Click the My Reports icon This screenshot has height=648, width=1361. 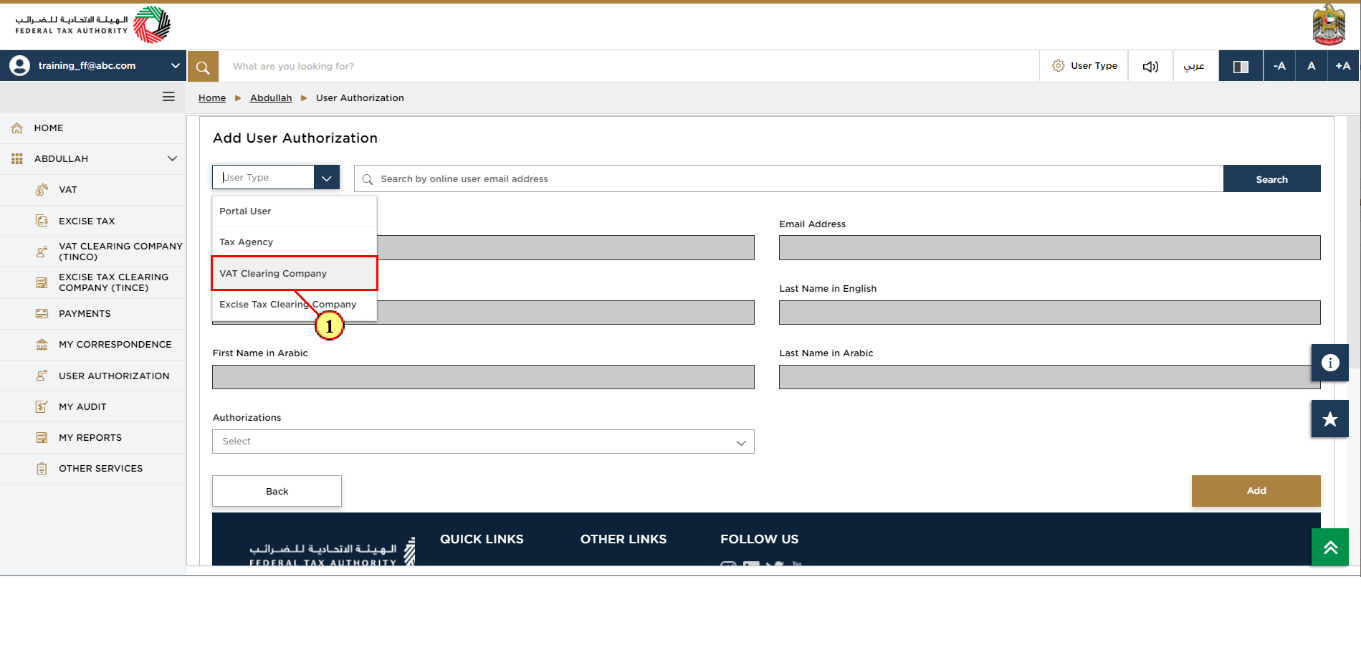pos(42,438)
